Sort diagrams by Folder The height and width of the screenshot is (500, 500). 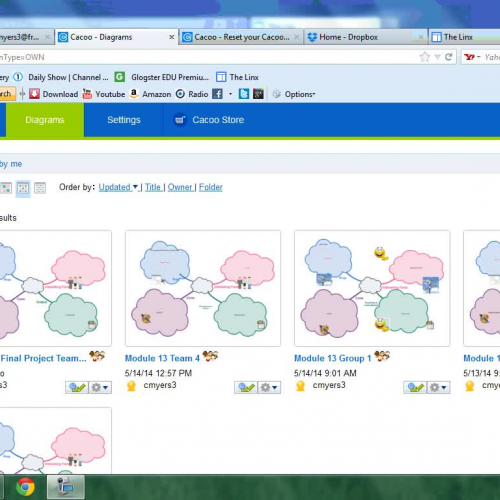tap(211, 187)
